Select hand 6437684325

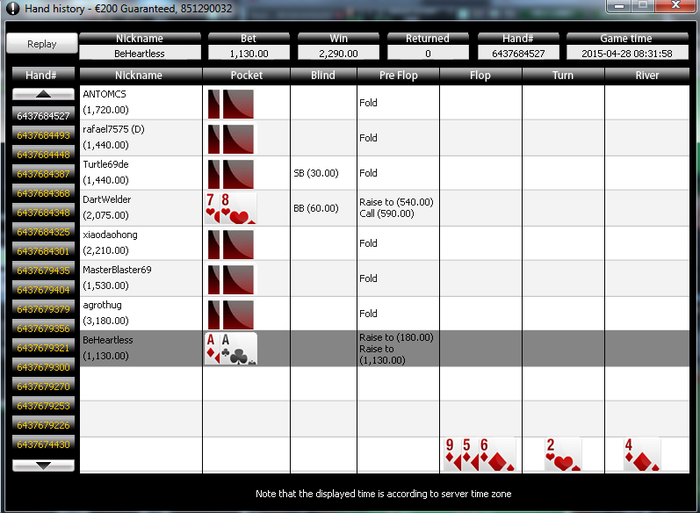click(43, 232)
